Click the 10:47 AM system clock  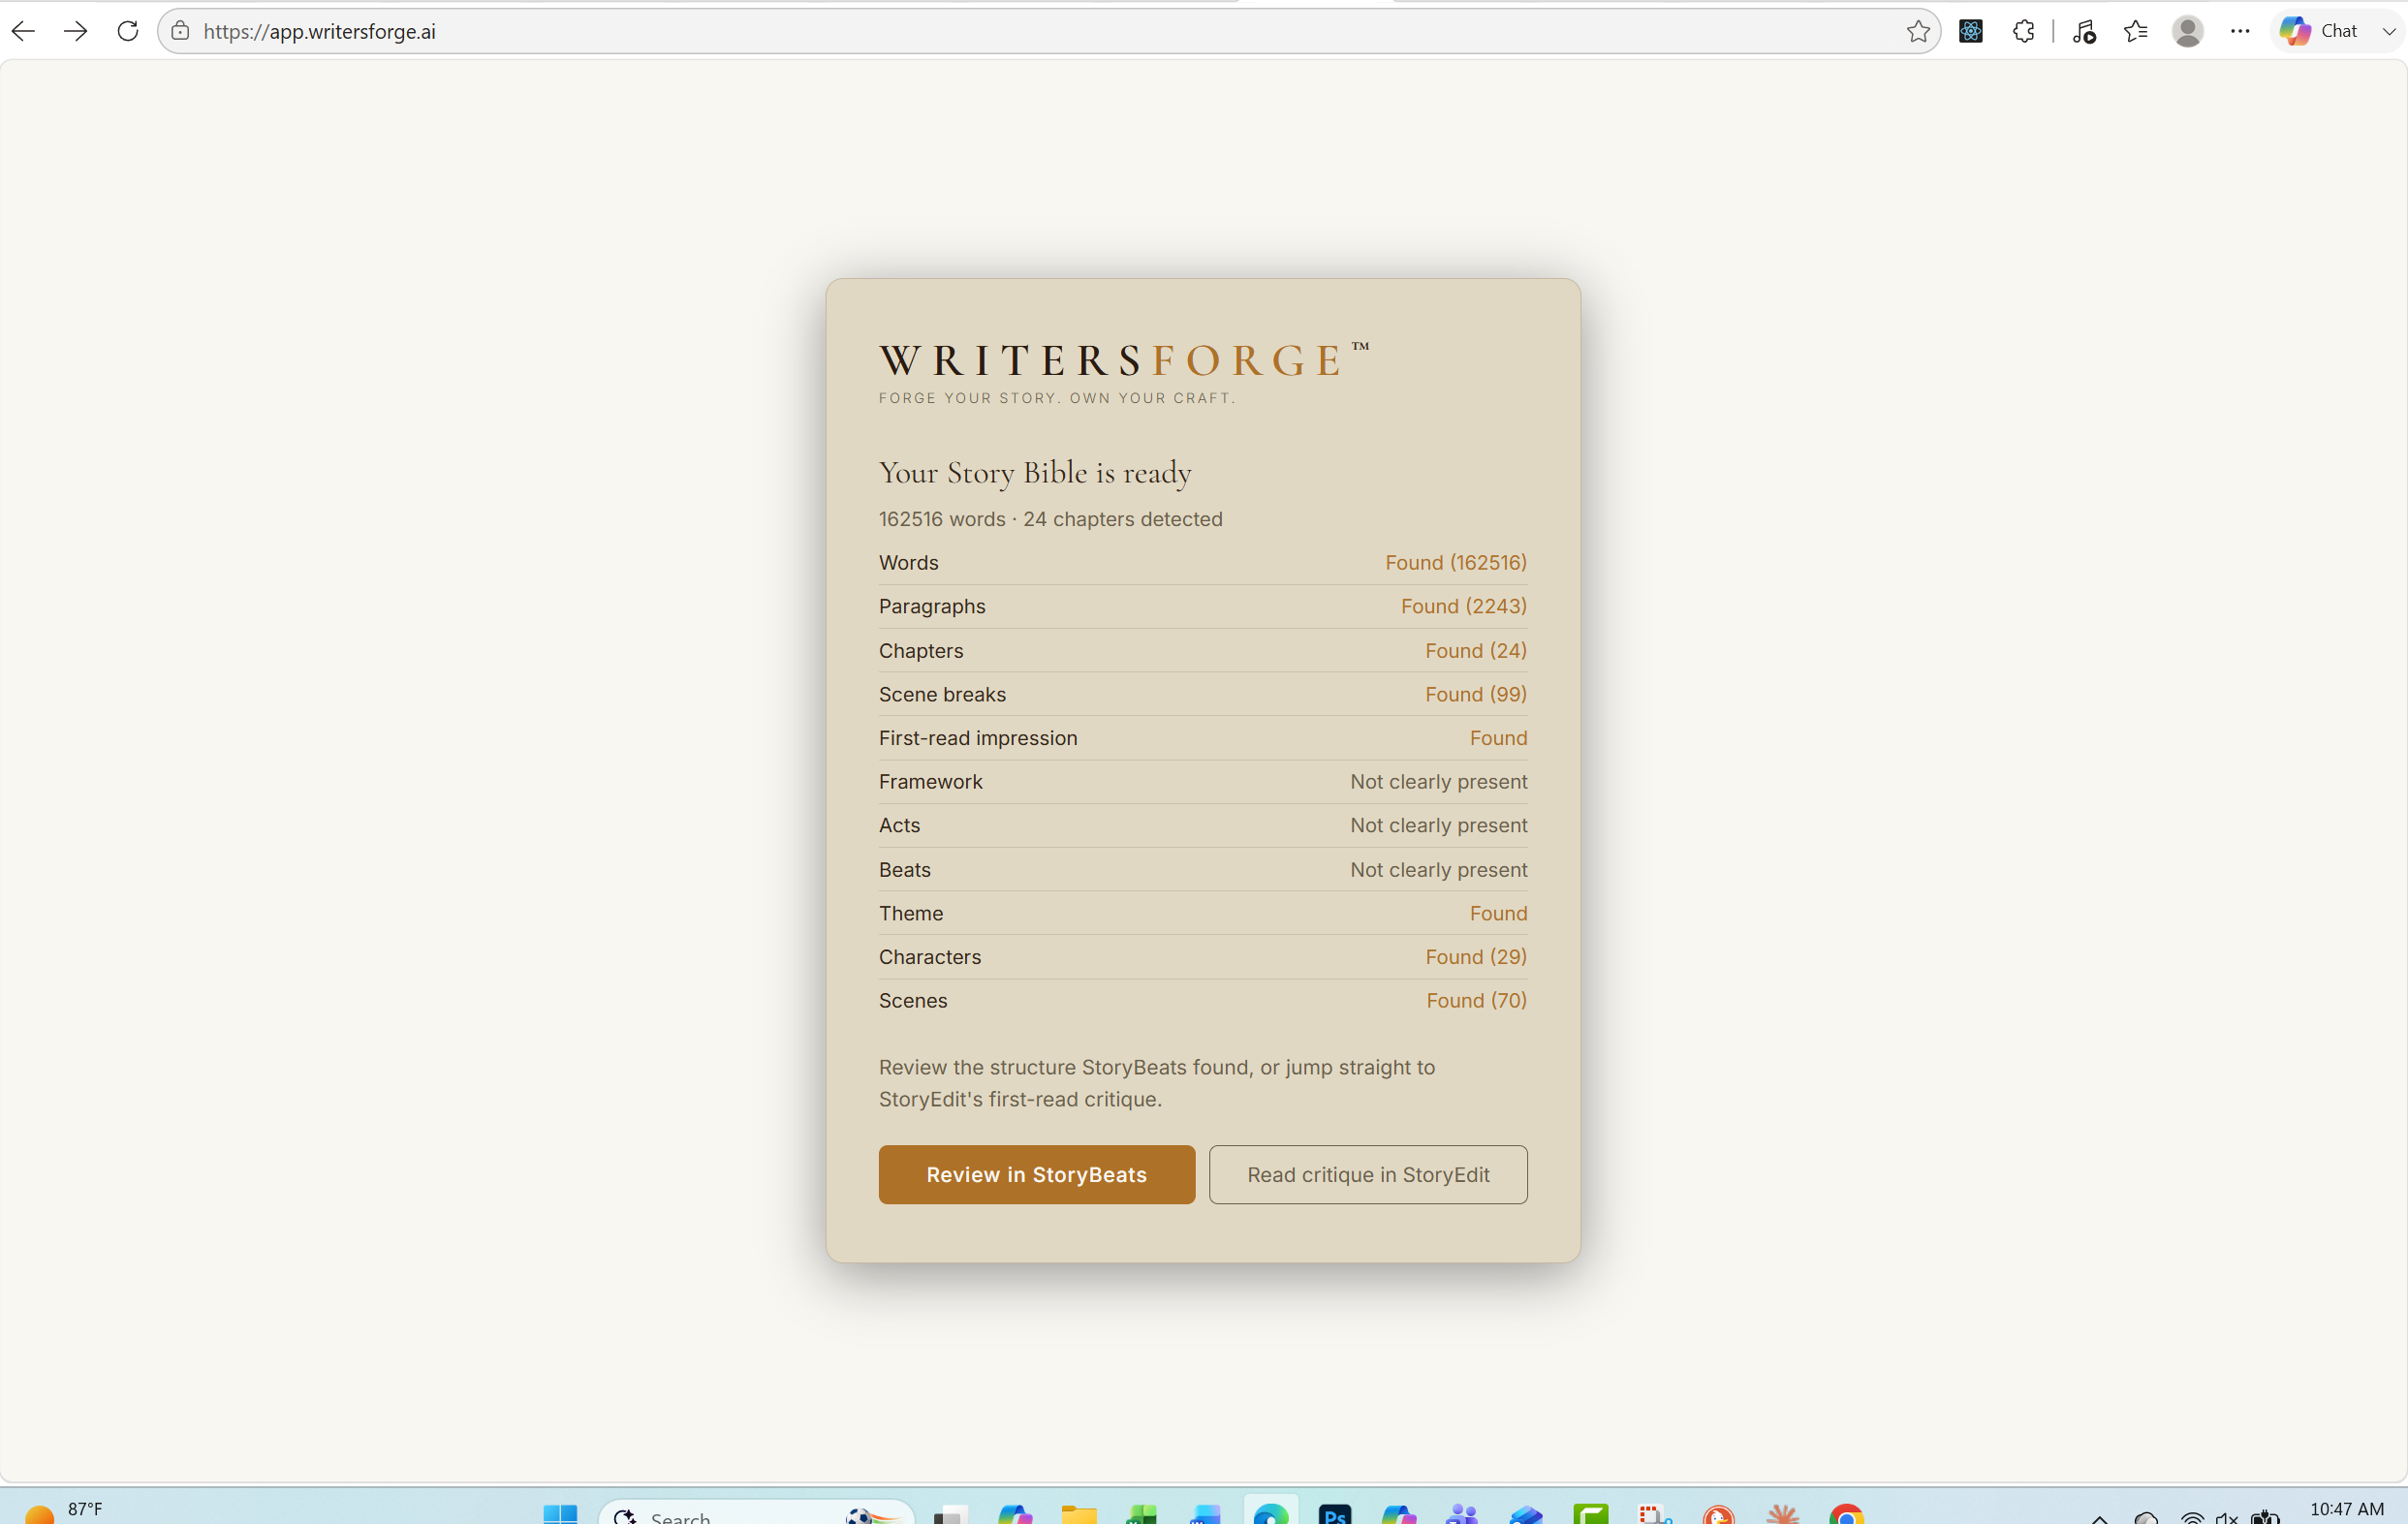[2346, 1509]
